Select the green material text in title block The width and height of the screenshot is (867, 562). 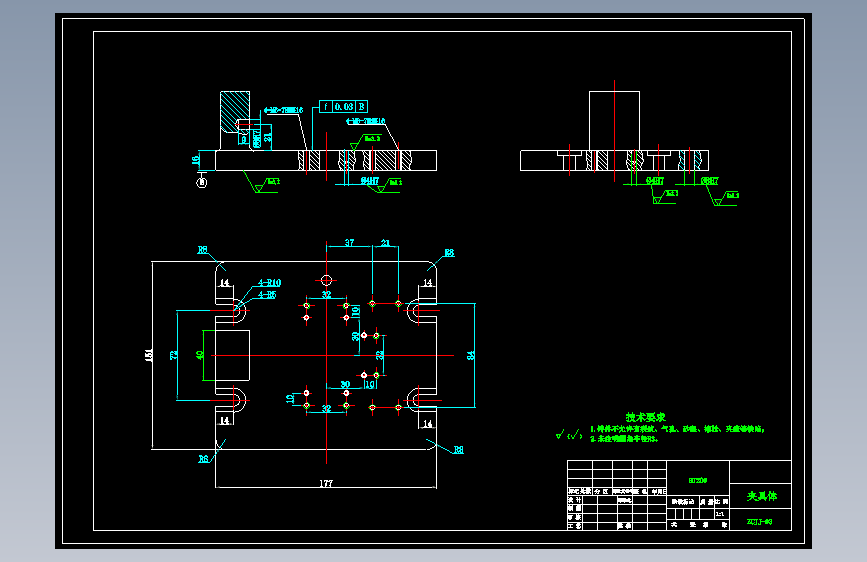[x=698, y=480]
